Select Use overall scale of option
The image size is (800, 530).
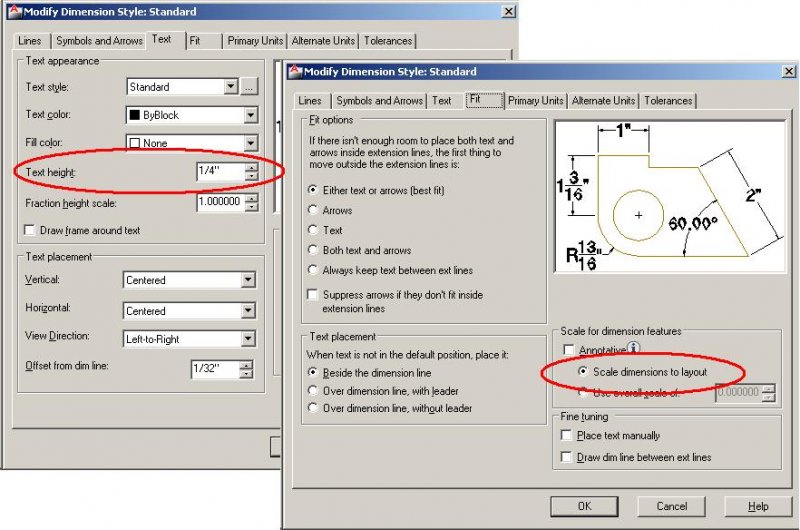coord(582,392)
